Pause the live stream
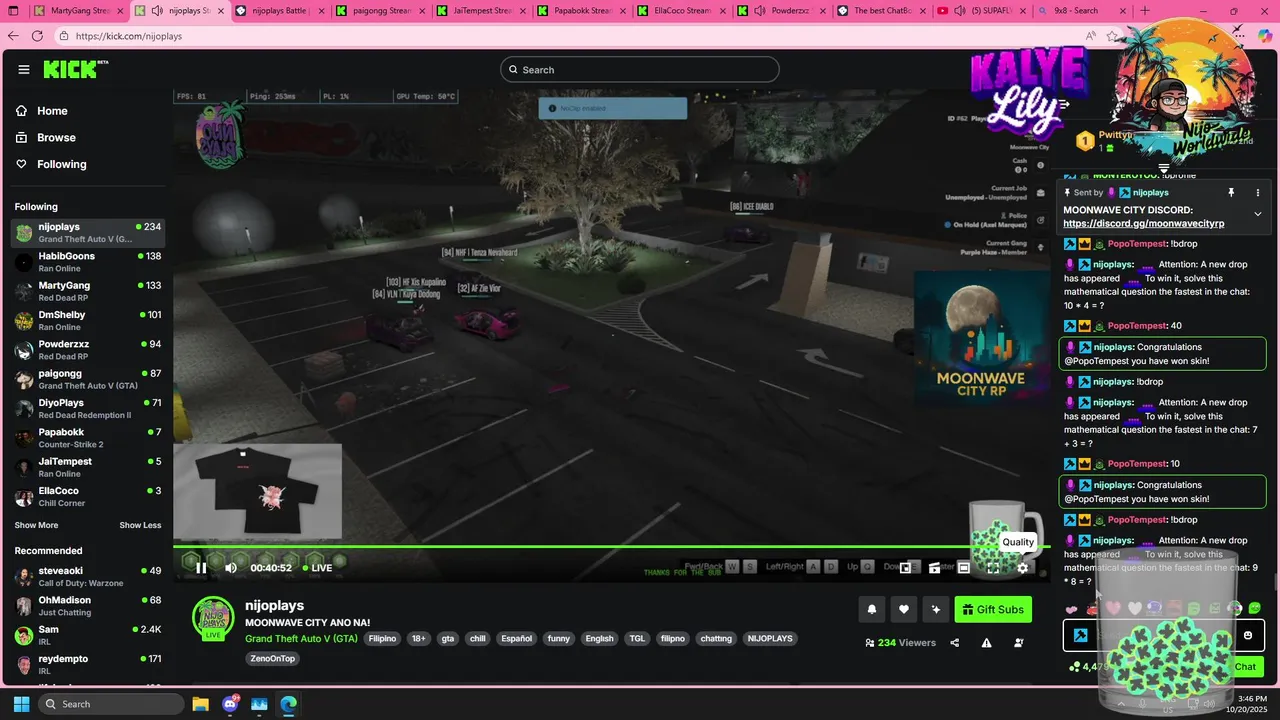Screen dimensions: 1280x720 (201, 568)
